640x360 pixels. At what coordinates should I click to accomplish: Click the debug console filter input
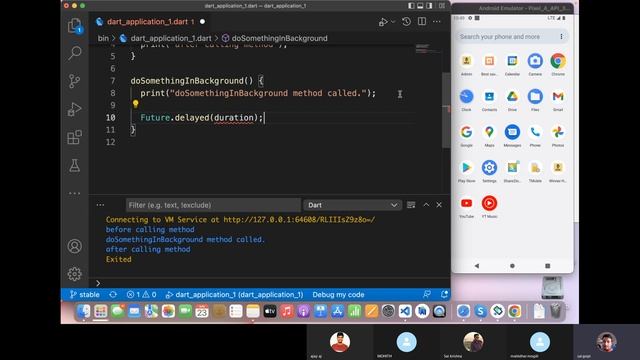pyautogui.click(x=213, y=205)
